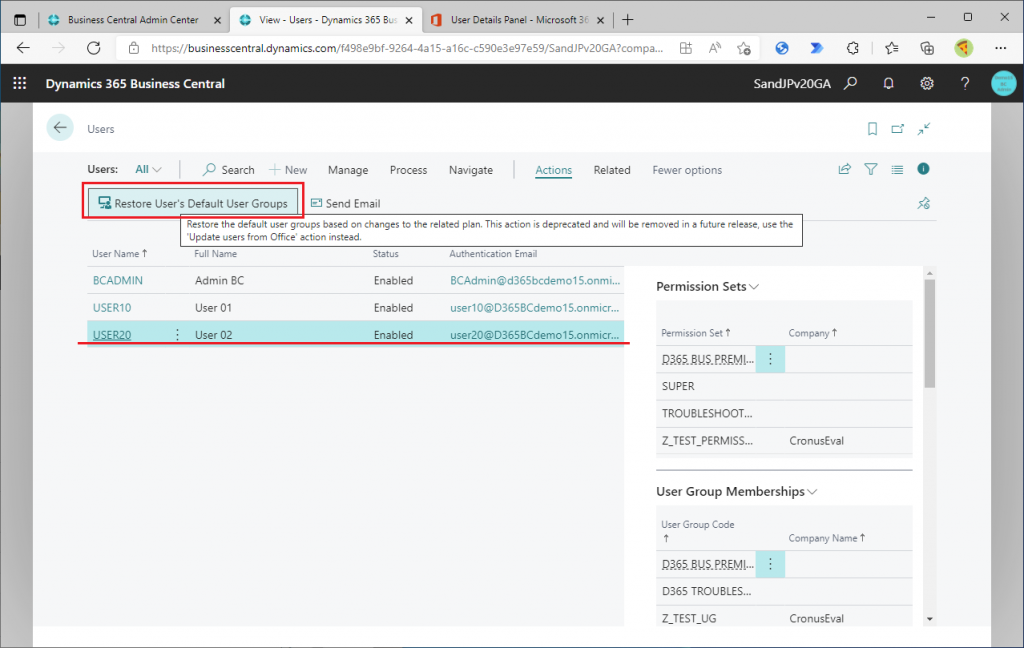Collapse the User Group Memberships section chevron
The height and width of the screenshot is (648, 1024).
pyautogui.click(x=812, y=492)
